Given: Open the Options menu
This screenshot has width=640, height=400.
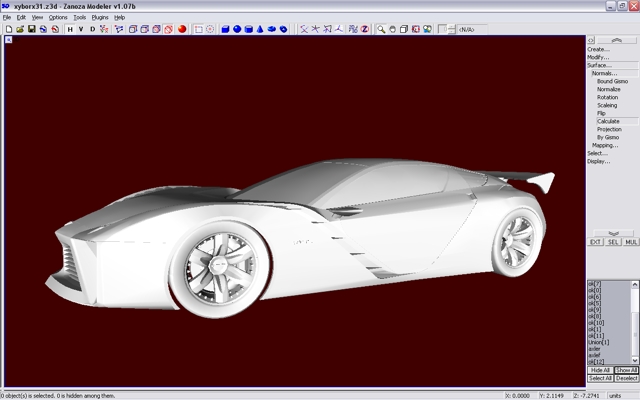Looking at the screenshot, I should [58, 17].
